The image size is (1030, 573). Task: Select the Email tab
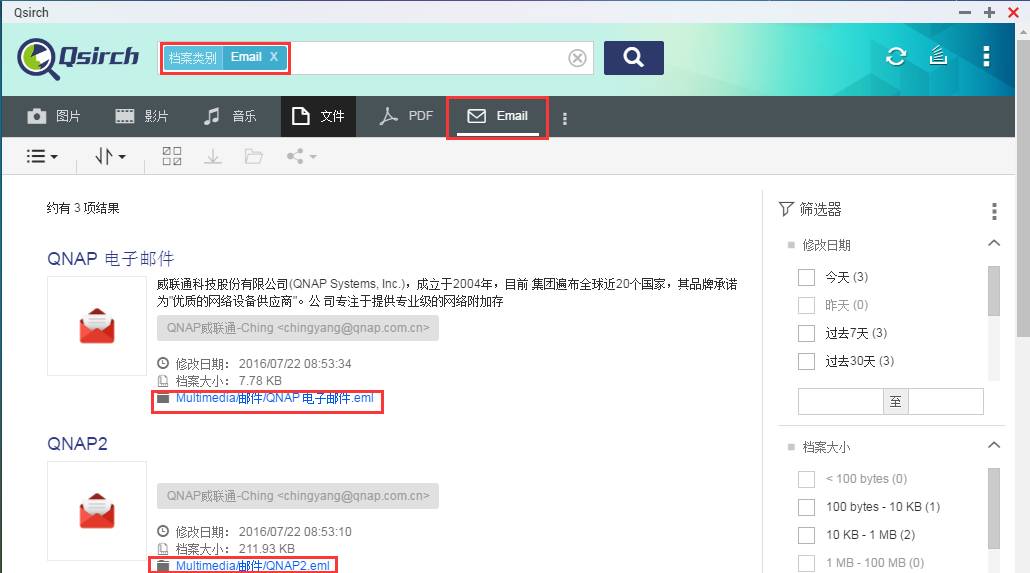(497, 116)
